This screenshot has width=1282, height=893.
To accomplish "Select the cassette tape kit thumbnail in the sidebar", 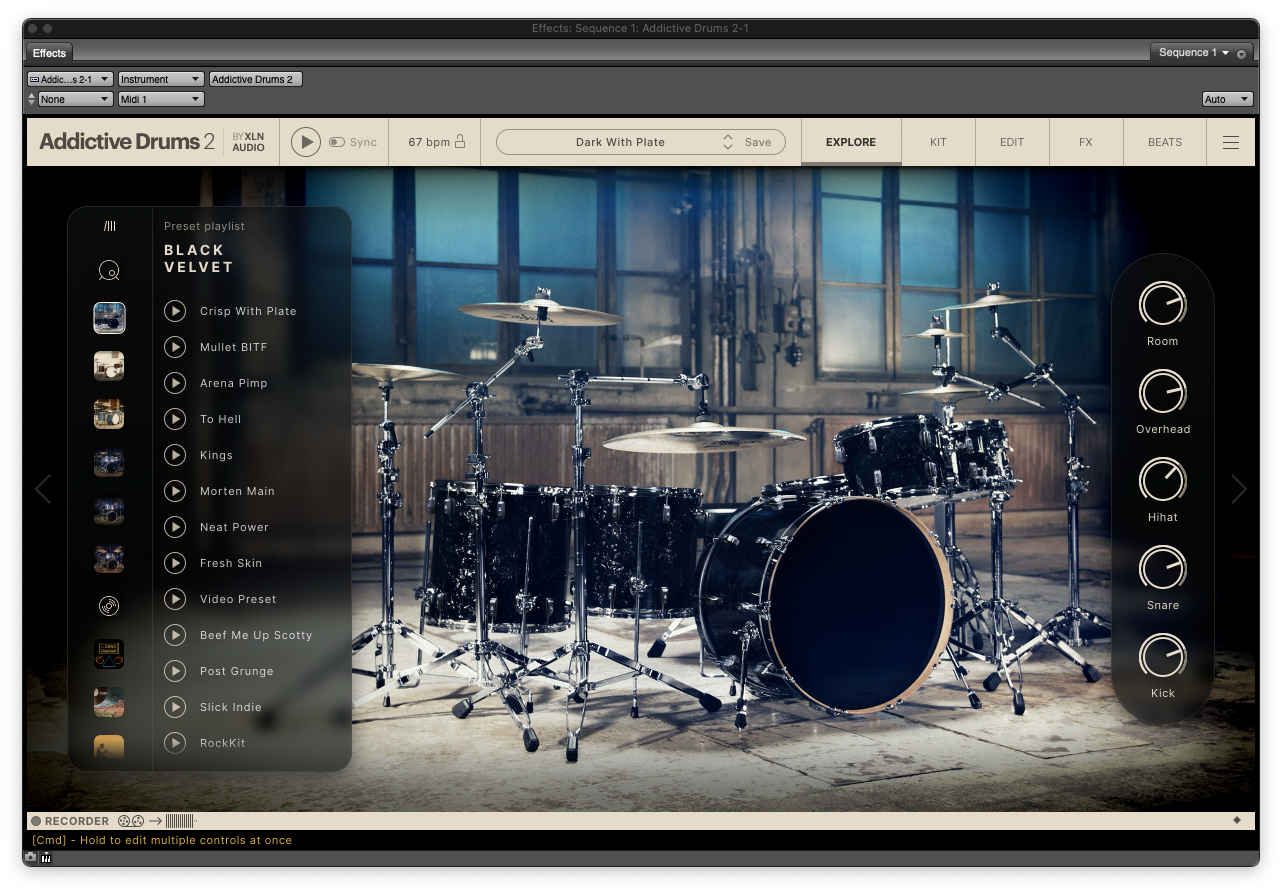I will click(x=109, y=654).
